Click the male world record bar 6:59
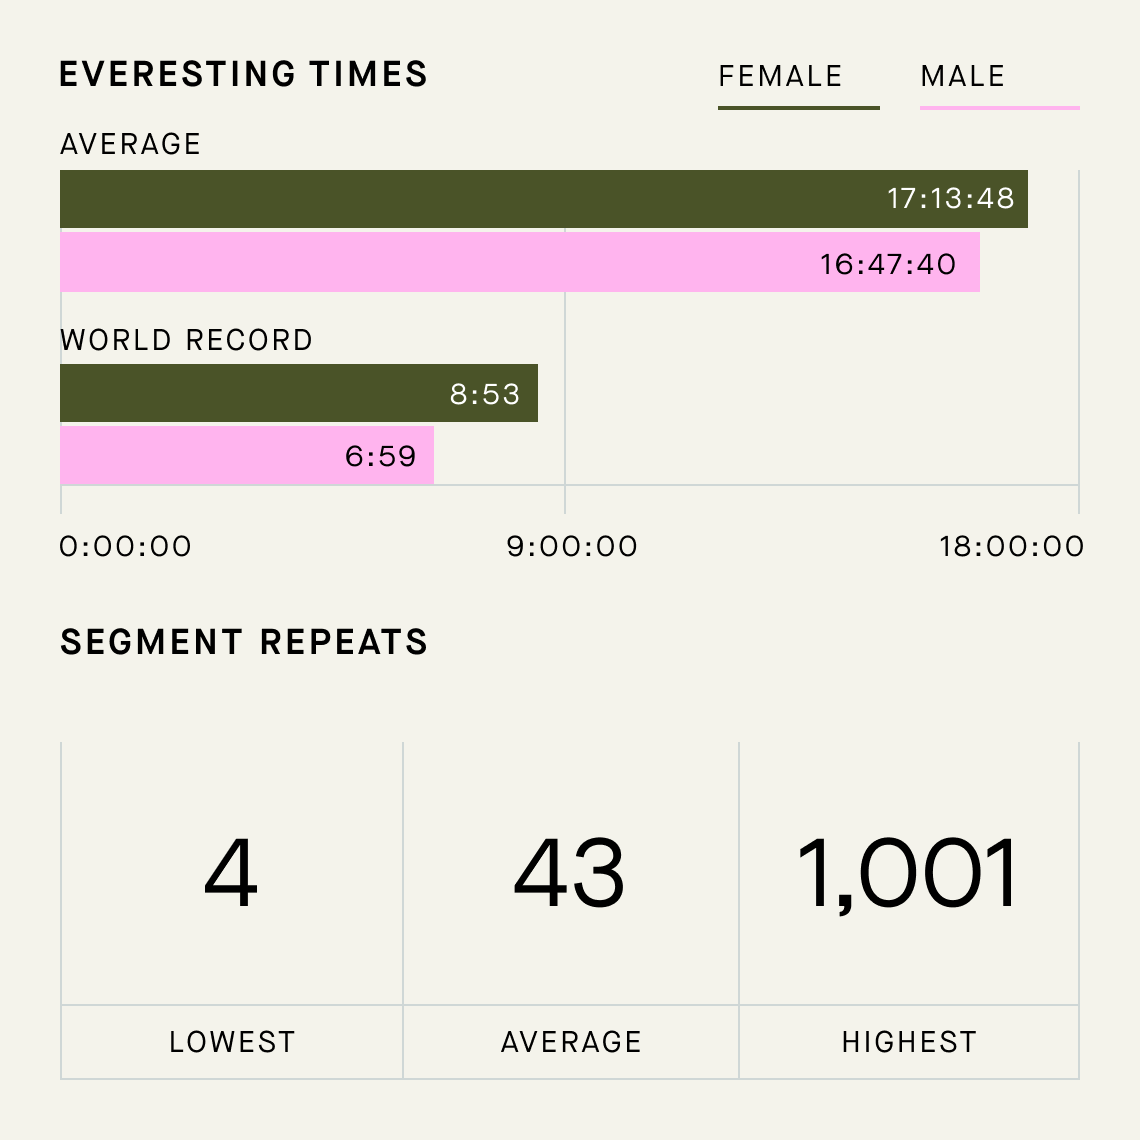This screenshot has height=1140, width=1140. [247, 456]
